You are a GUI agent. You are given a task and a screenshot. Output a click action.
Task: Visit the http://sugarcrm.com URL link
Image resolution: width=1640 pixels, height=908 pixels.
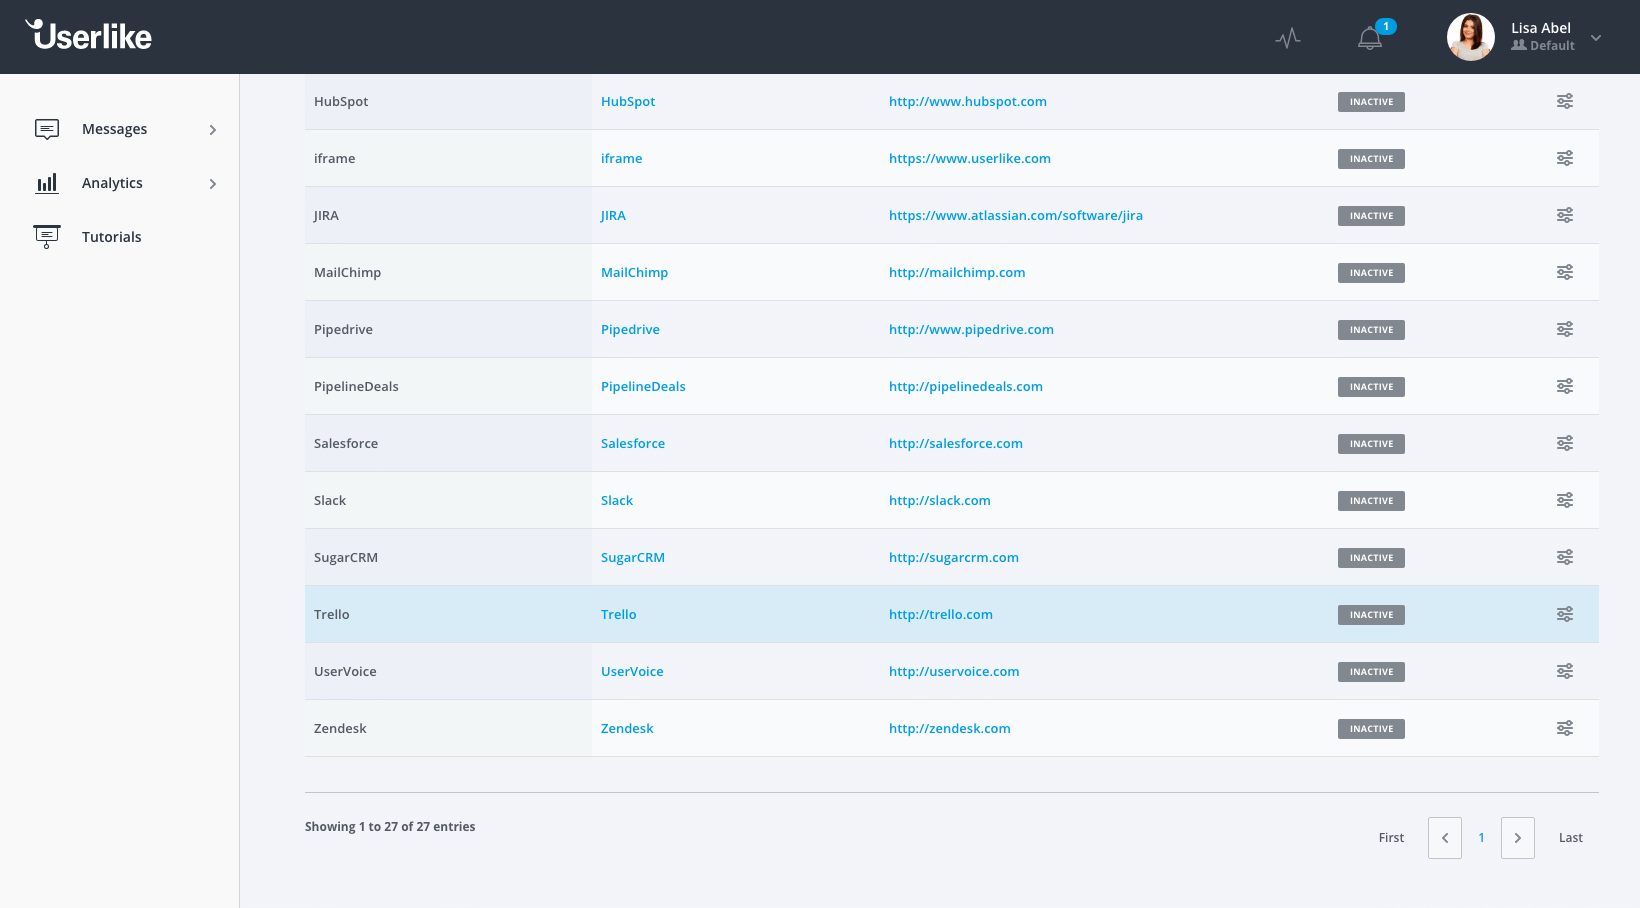point(953,557)
